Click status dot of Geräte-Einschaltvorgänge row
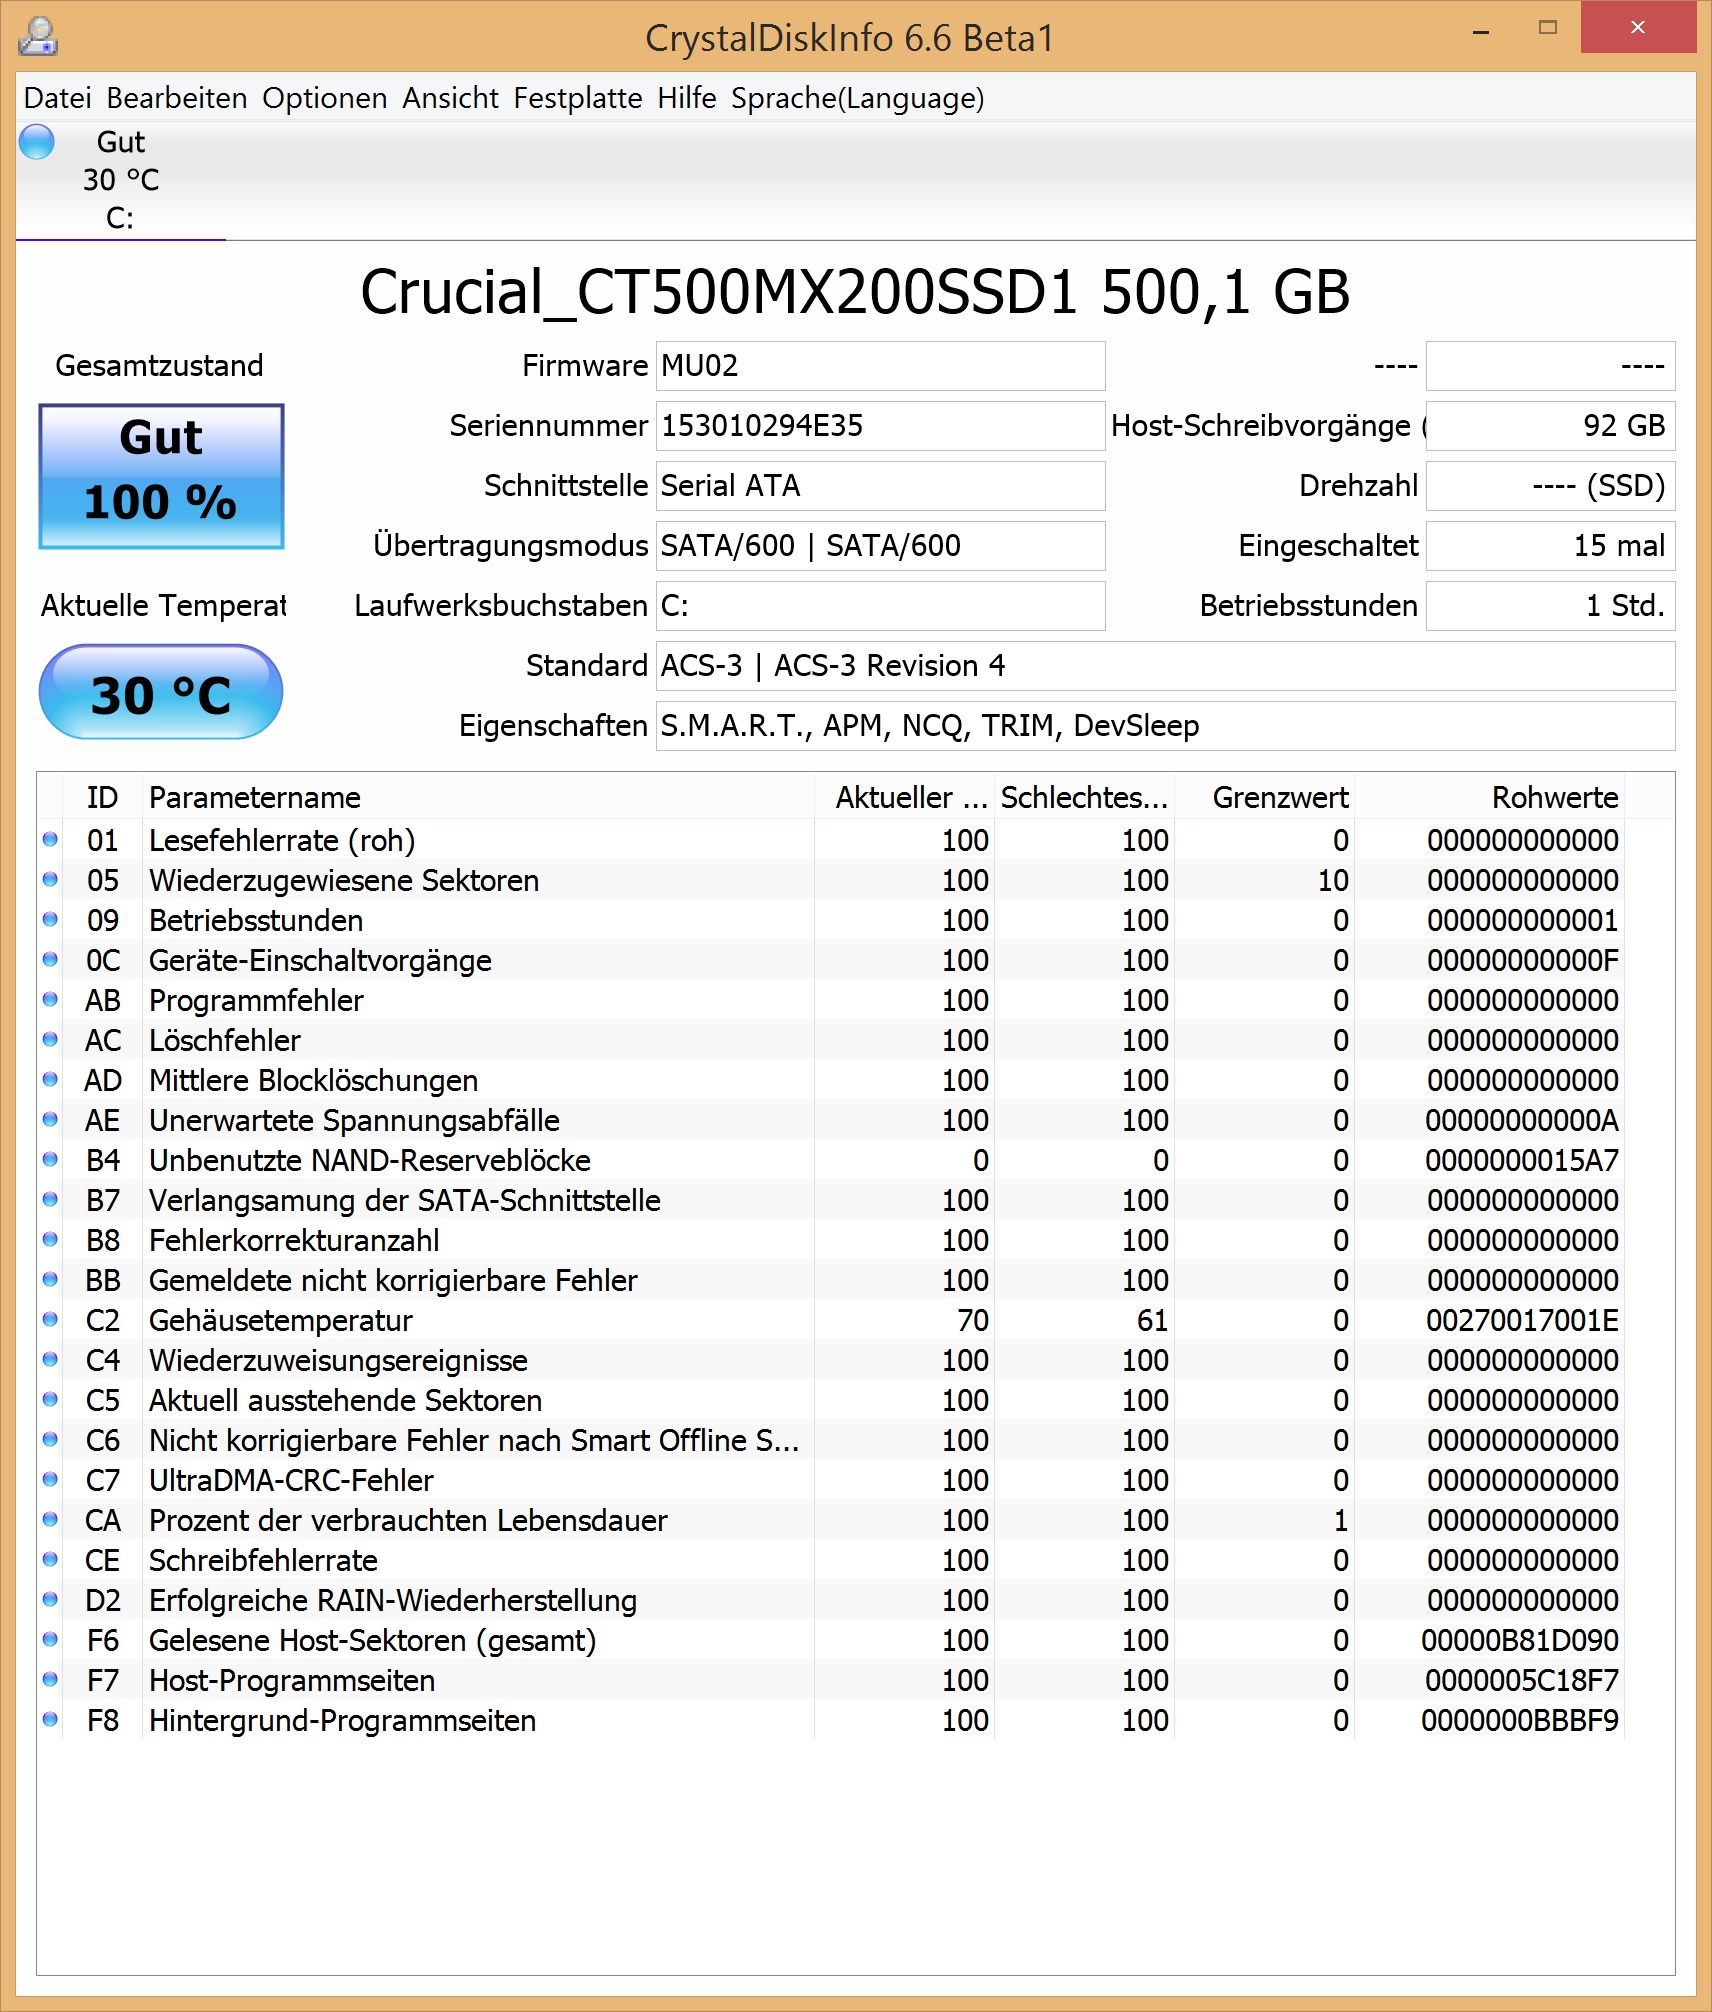 (50, 960)
